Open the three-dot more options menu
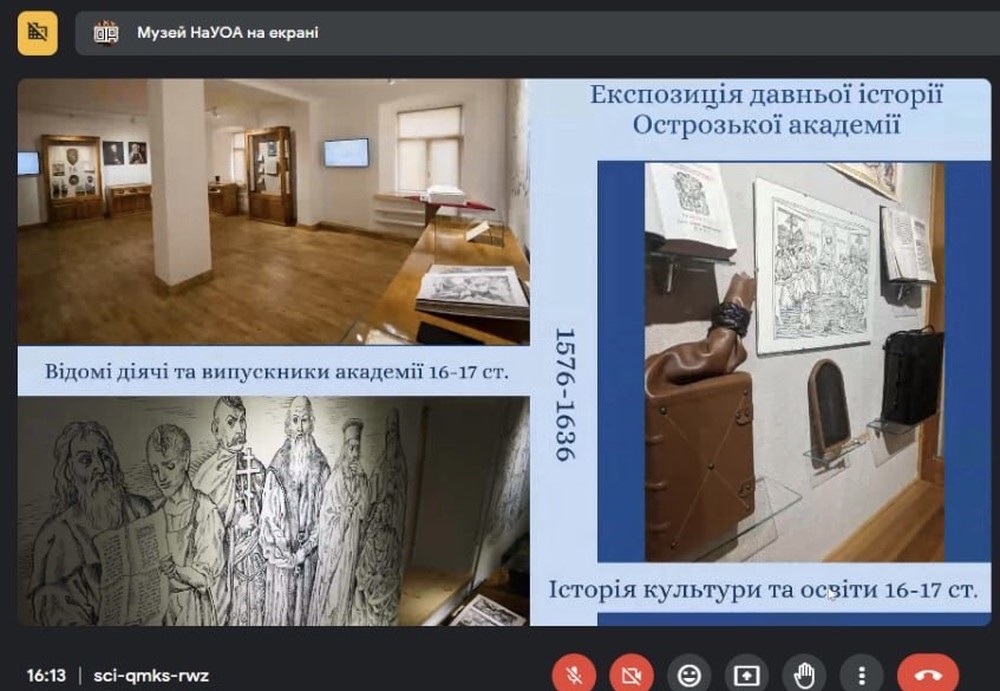Viewport: 1000px width, 691px height. click(861, 675)
